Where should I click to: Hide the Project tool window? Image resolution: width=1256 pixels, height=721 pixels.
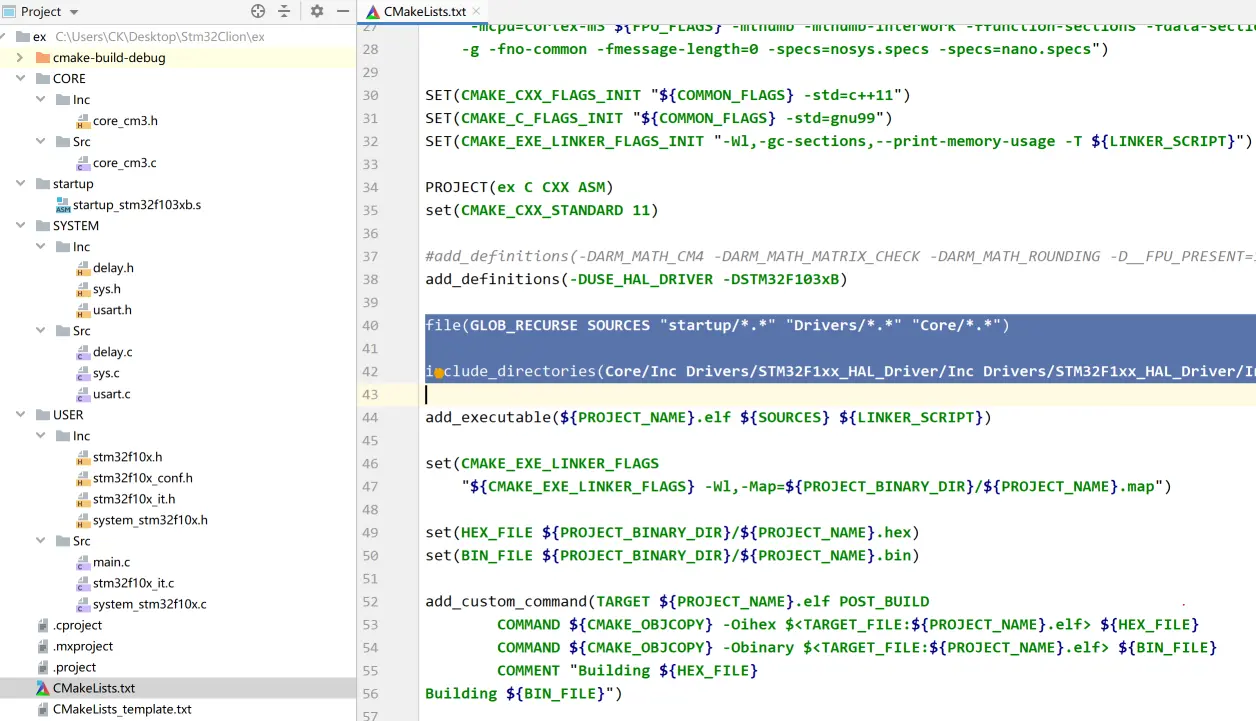pos(341,12)
